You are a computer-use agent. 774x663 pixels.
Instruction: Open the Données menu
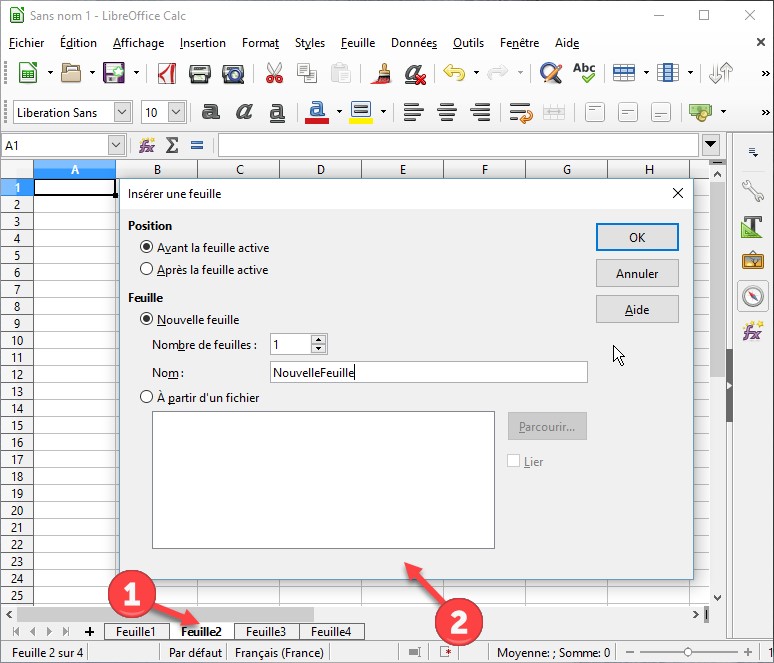point(413,43)
